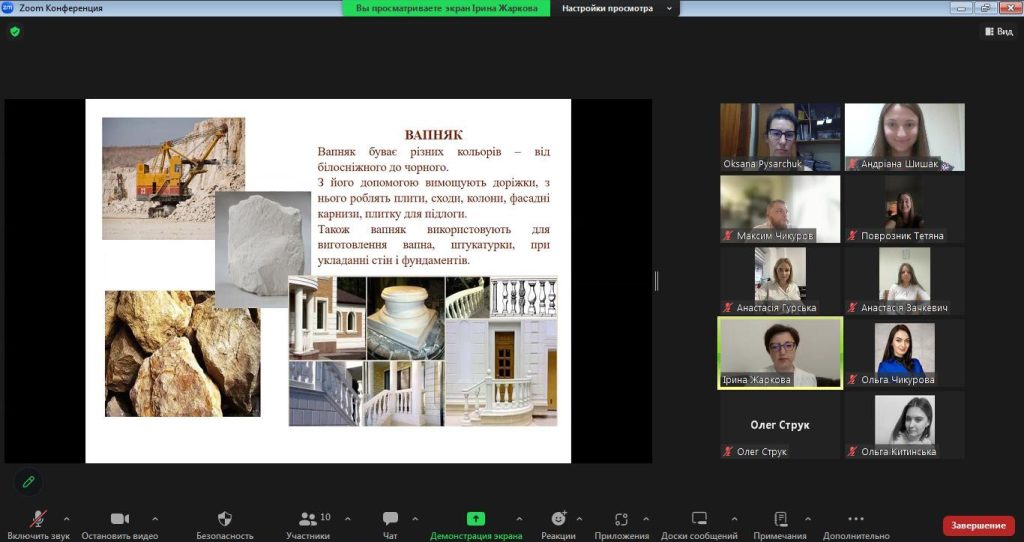1024x542 pixels.
Task: Click the green encryption shield icon
Action: 14,31
